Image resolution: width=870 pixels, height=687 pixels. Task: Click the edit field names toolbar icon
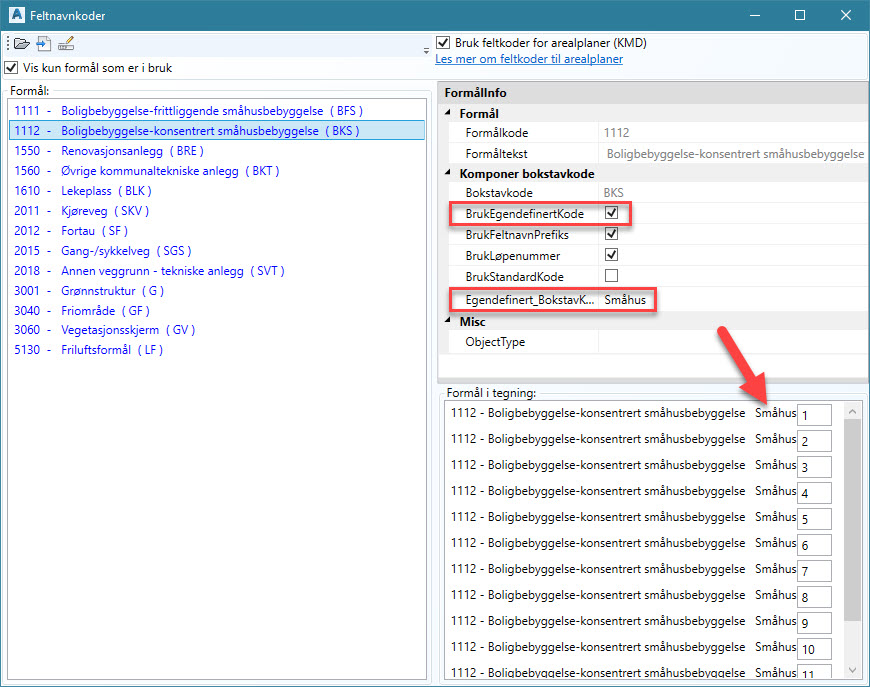click(x=66, y=43)
